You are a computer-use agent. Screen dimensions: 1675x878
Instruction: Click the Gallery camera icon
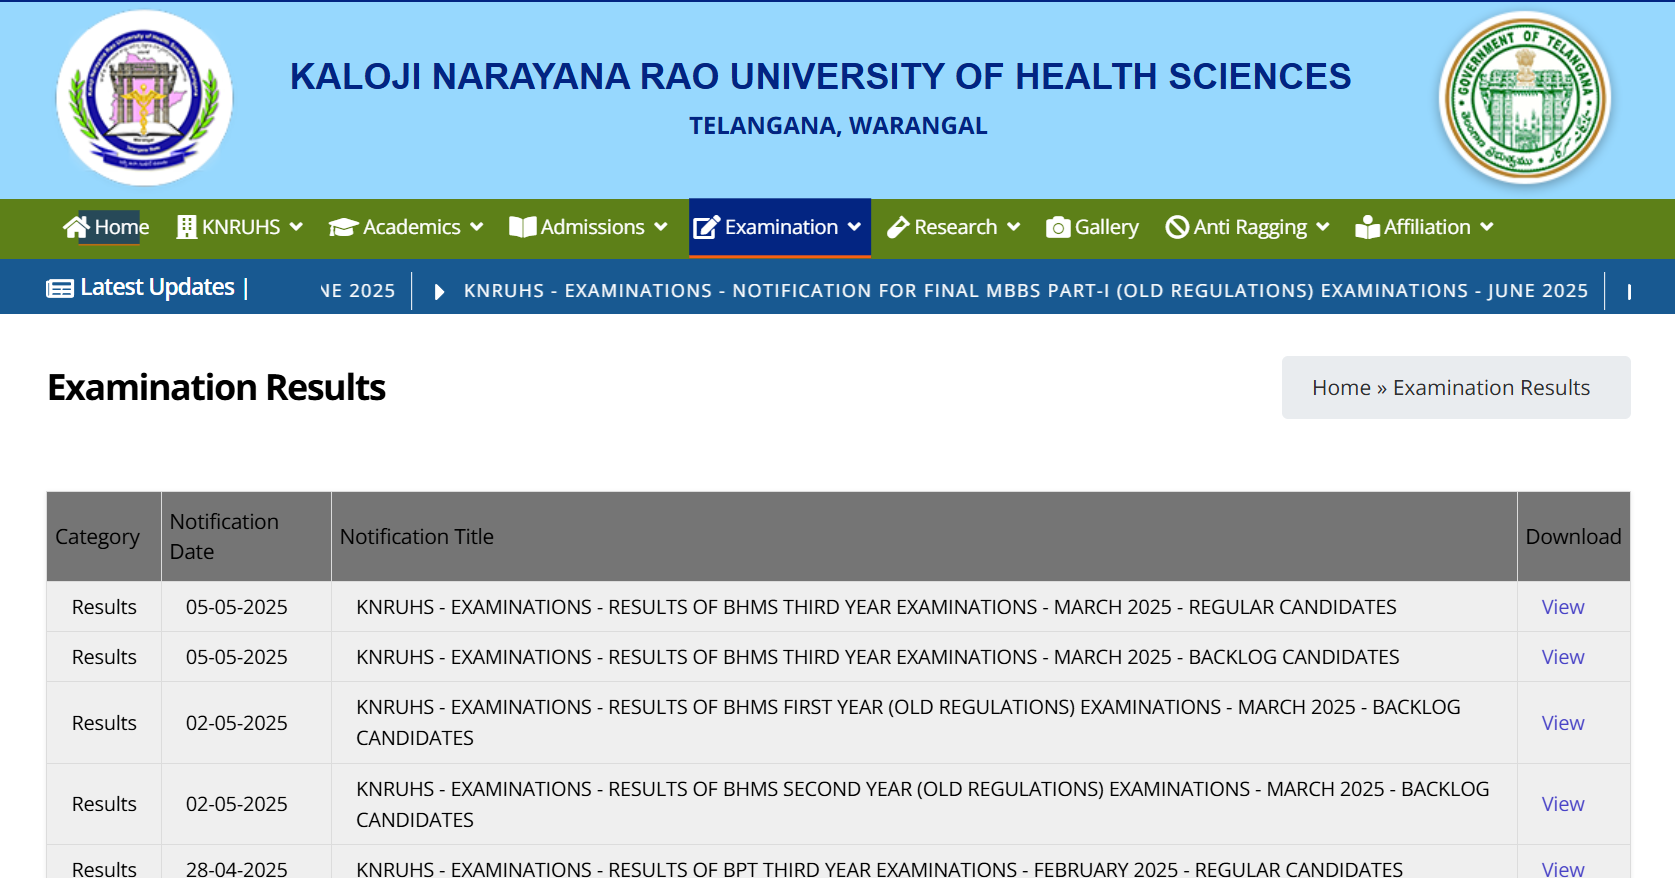coord(1058,228)
